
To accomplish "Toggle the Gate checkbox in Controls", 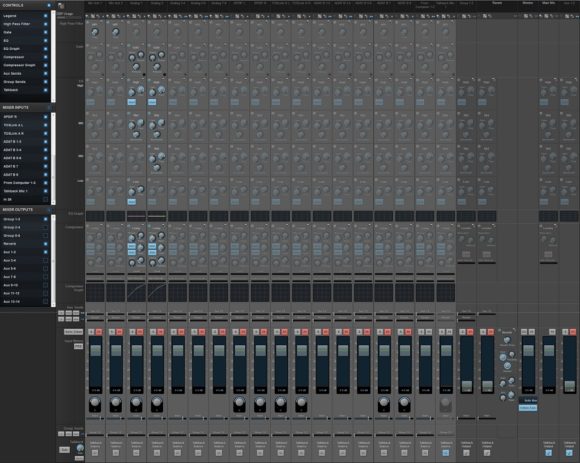I will [45, 32].
